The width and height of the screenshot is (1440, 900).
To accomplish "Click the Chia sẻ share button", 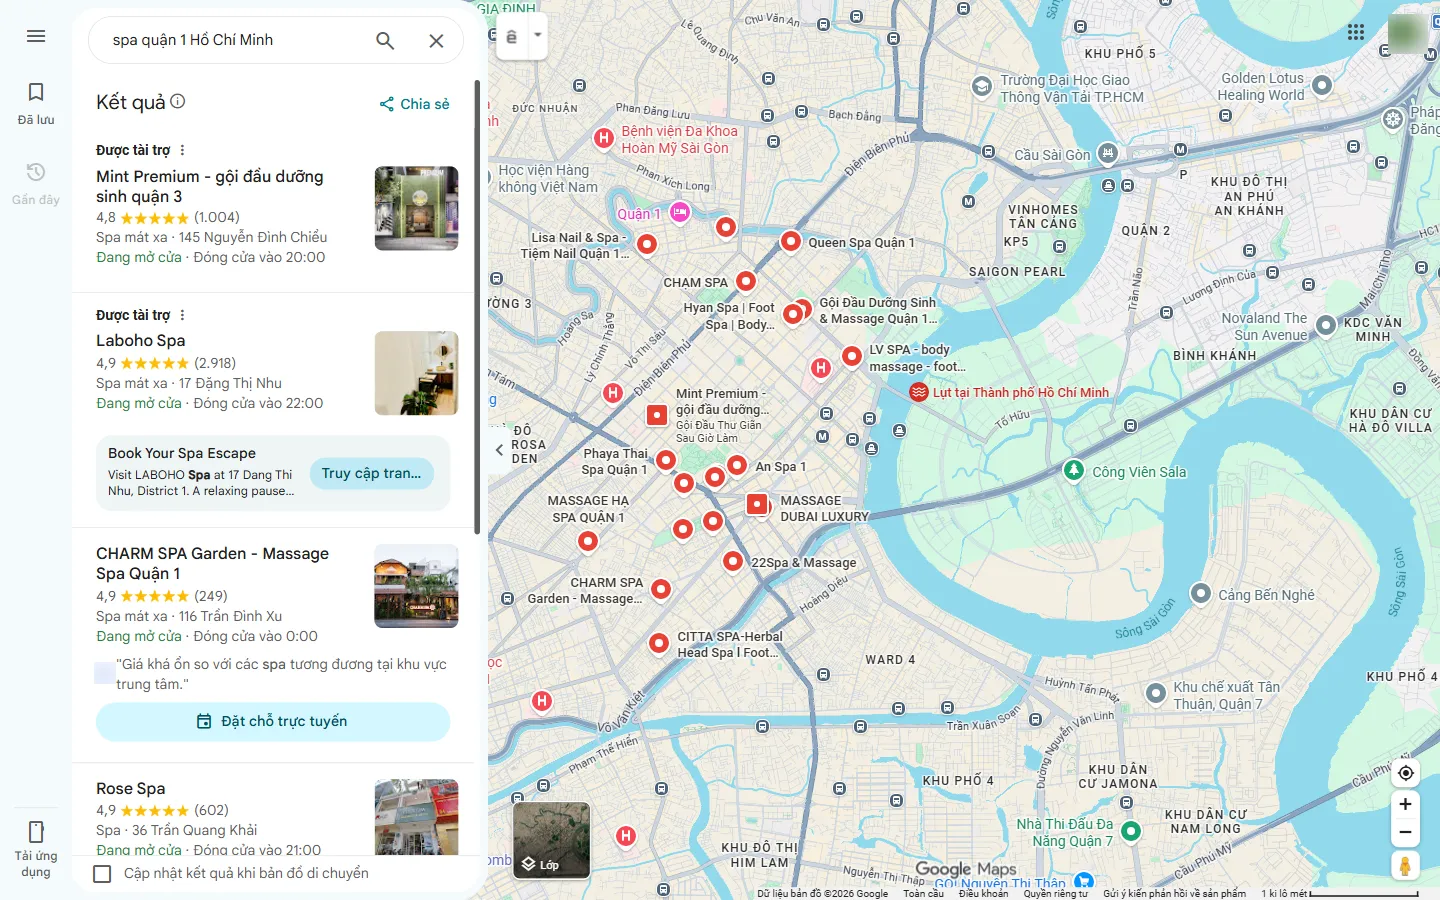I will point(414,104).
